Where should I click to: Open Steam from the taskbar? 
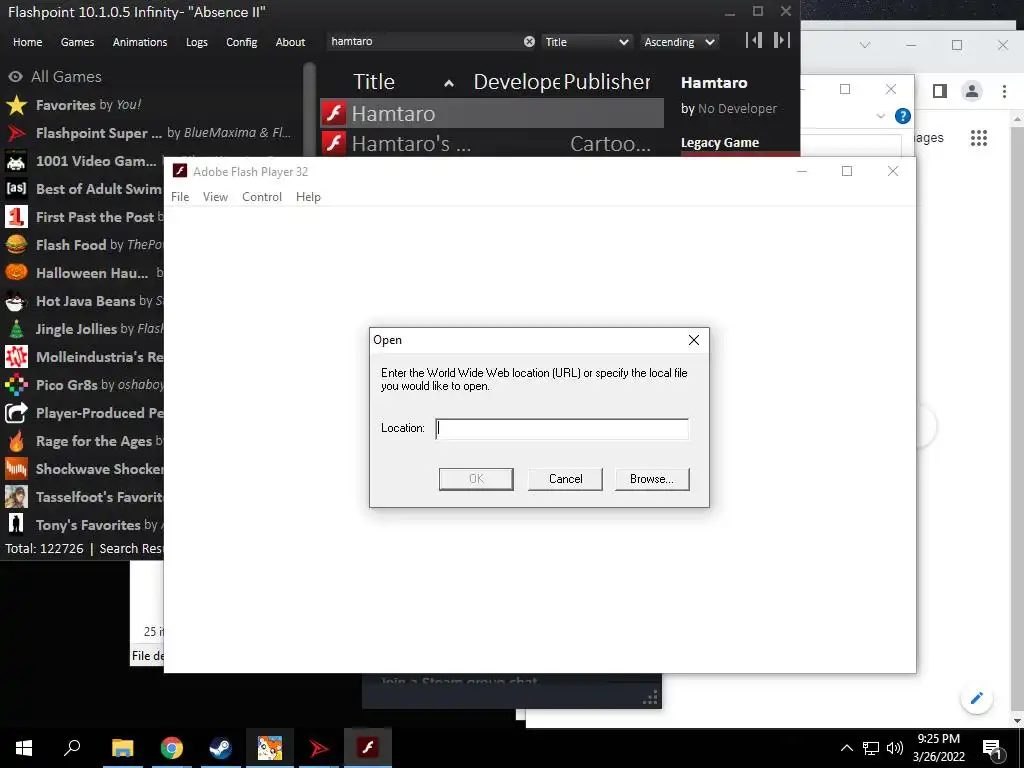[x=220, y=748]
